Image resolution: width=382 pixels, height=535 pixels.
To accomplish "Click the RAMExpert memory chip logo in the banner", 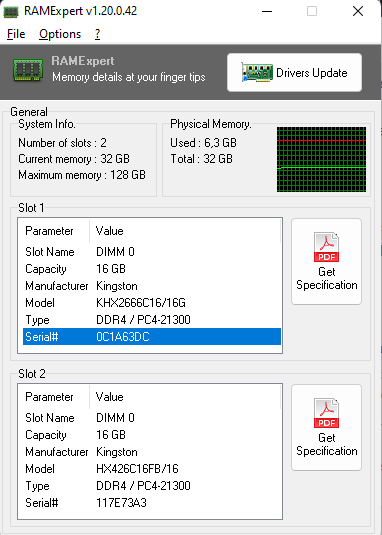I will pos(28,70).
